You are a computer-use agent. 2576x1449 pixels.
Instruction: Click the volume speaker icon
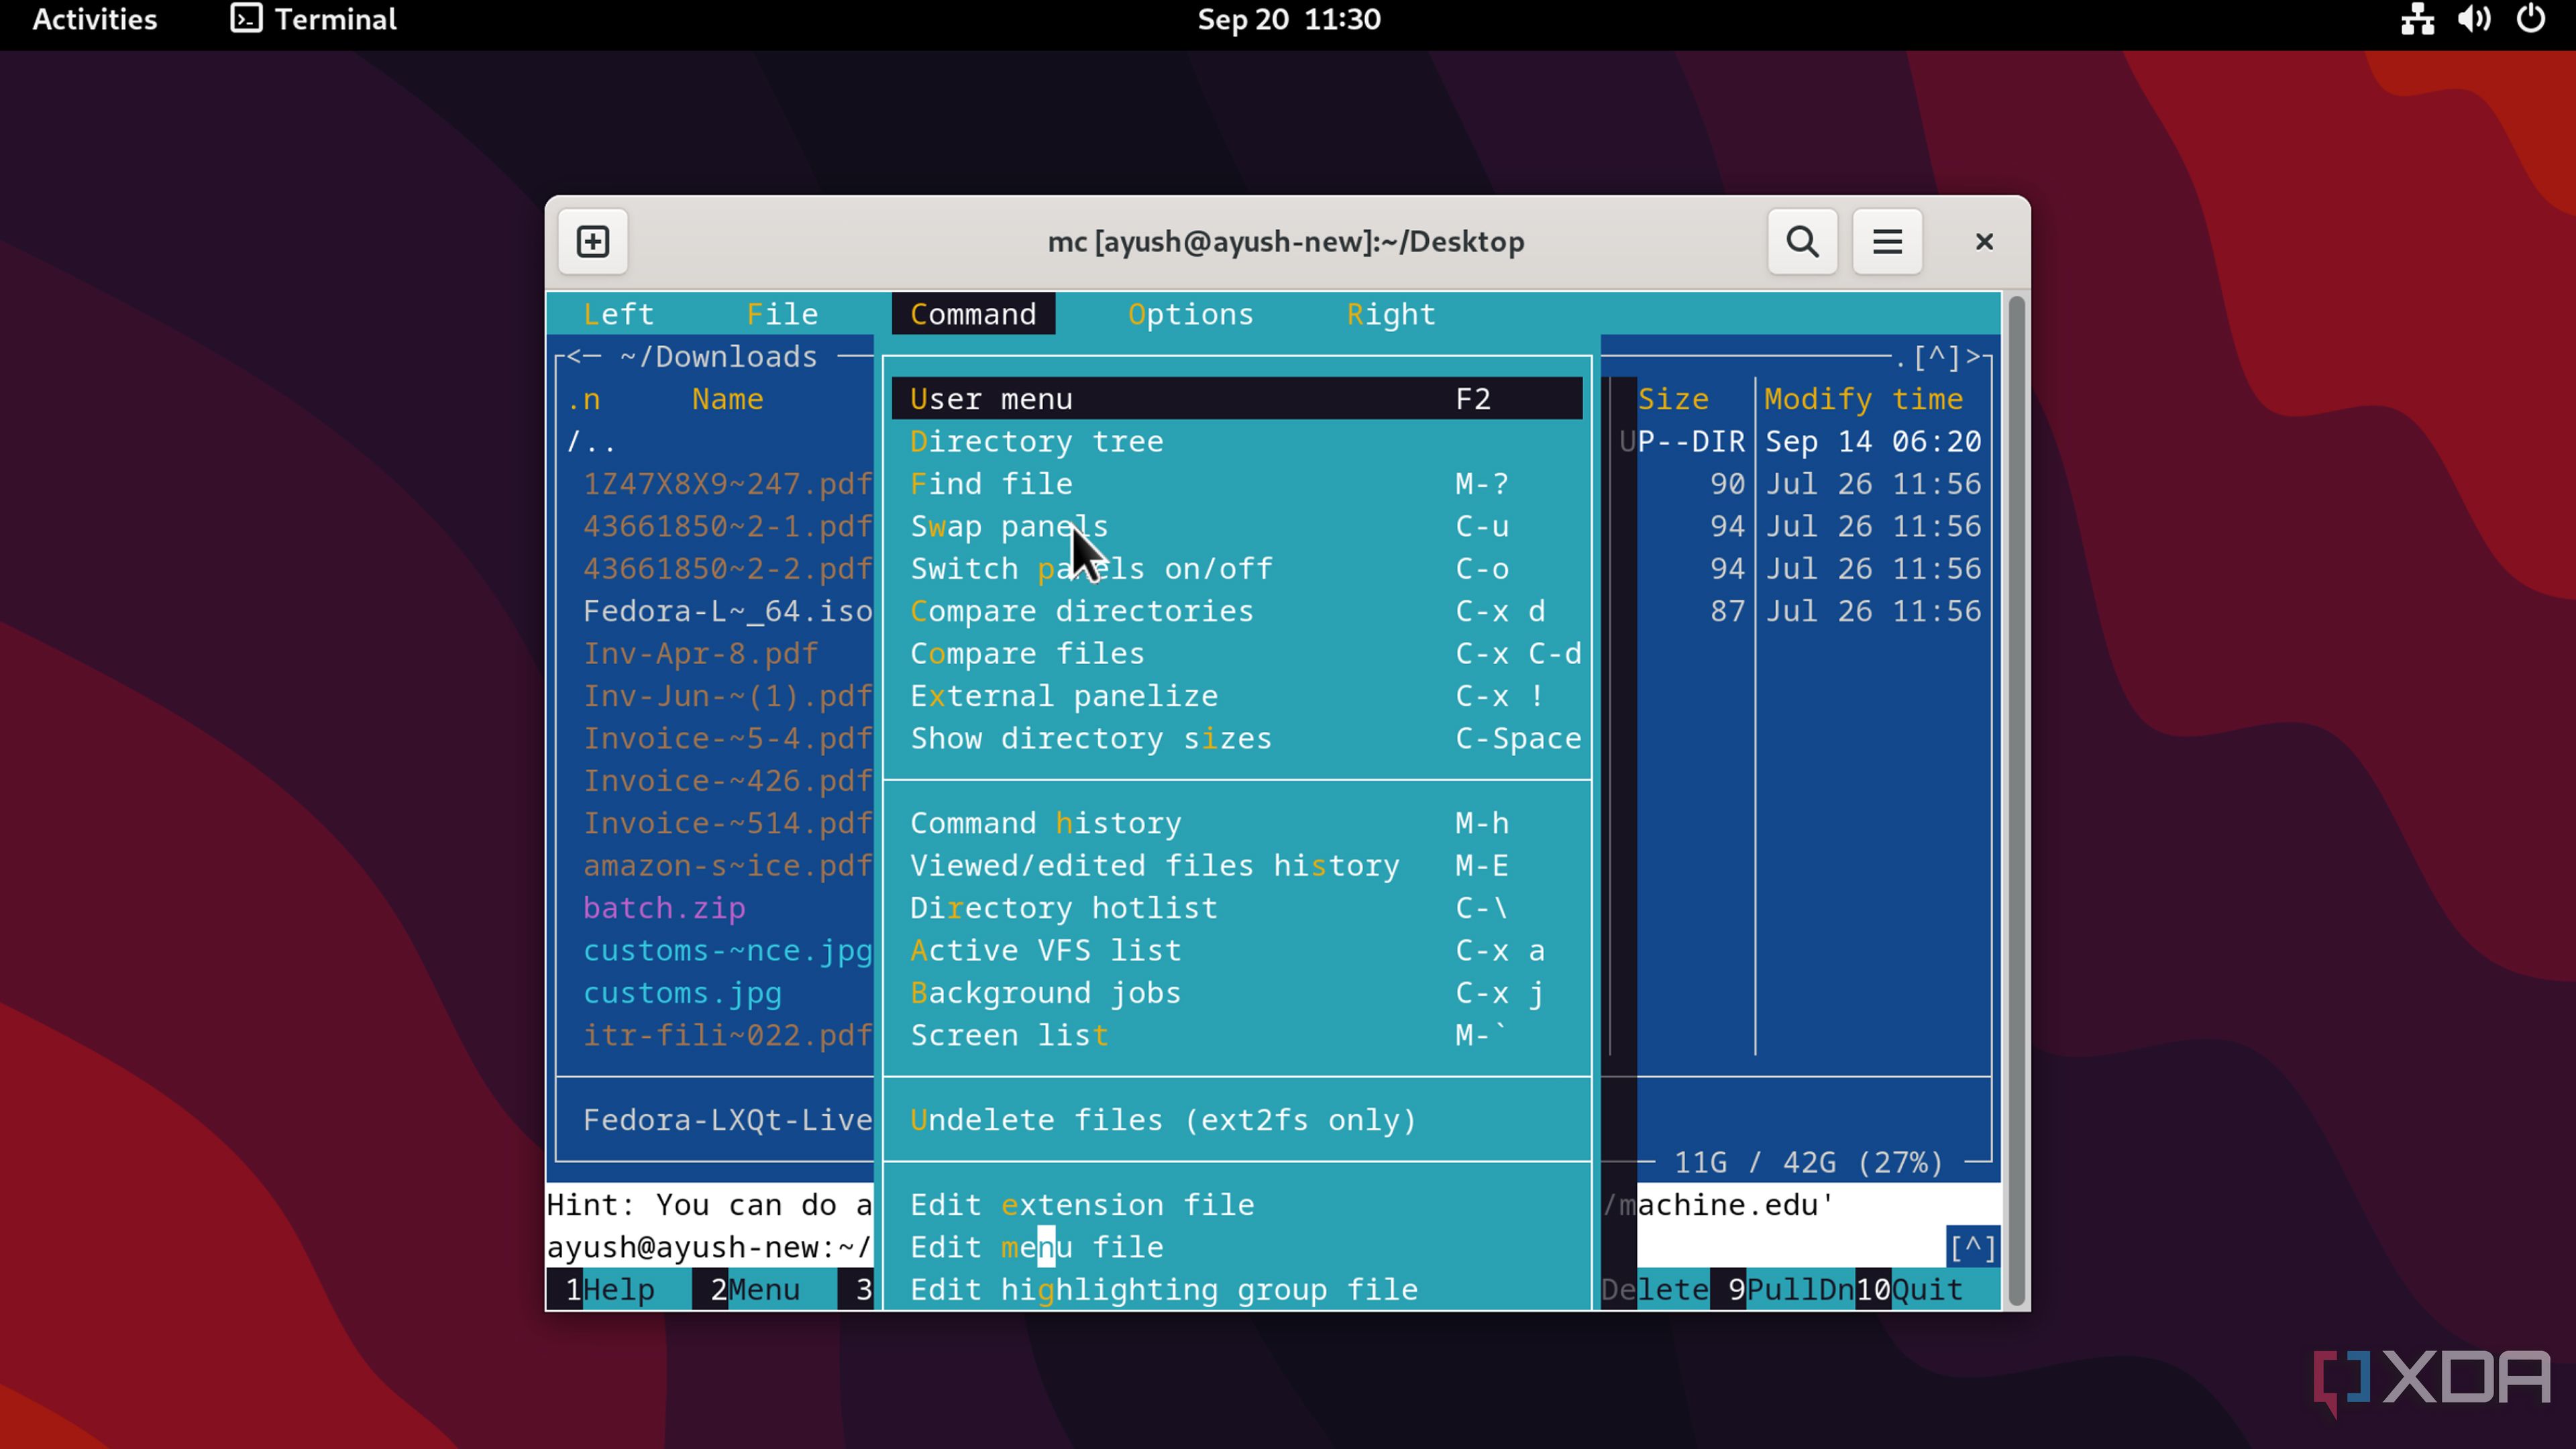click(2474, 19)
